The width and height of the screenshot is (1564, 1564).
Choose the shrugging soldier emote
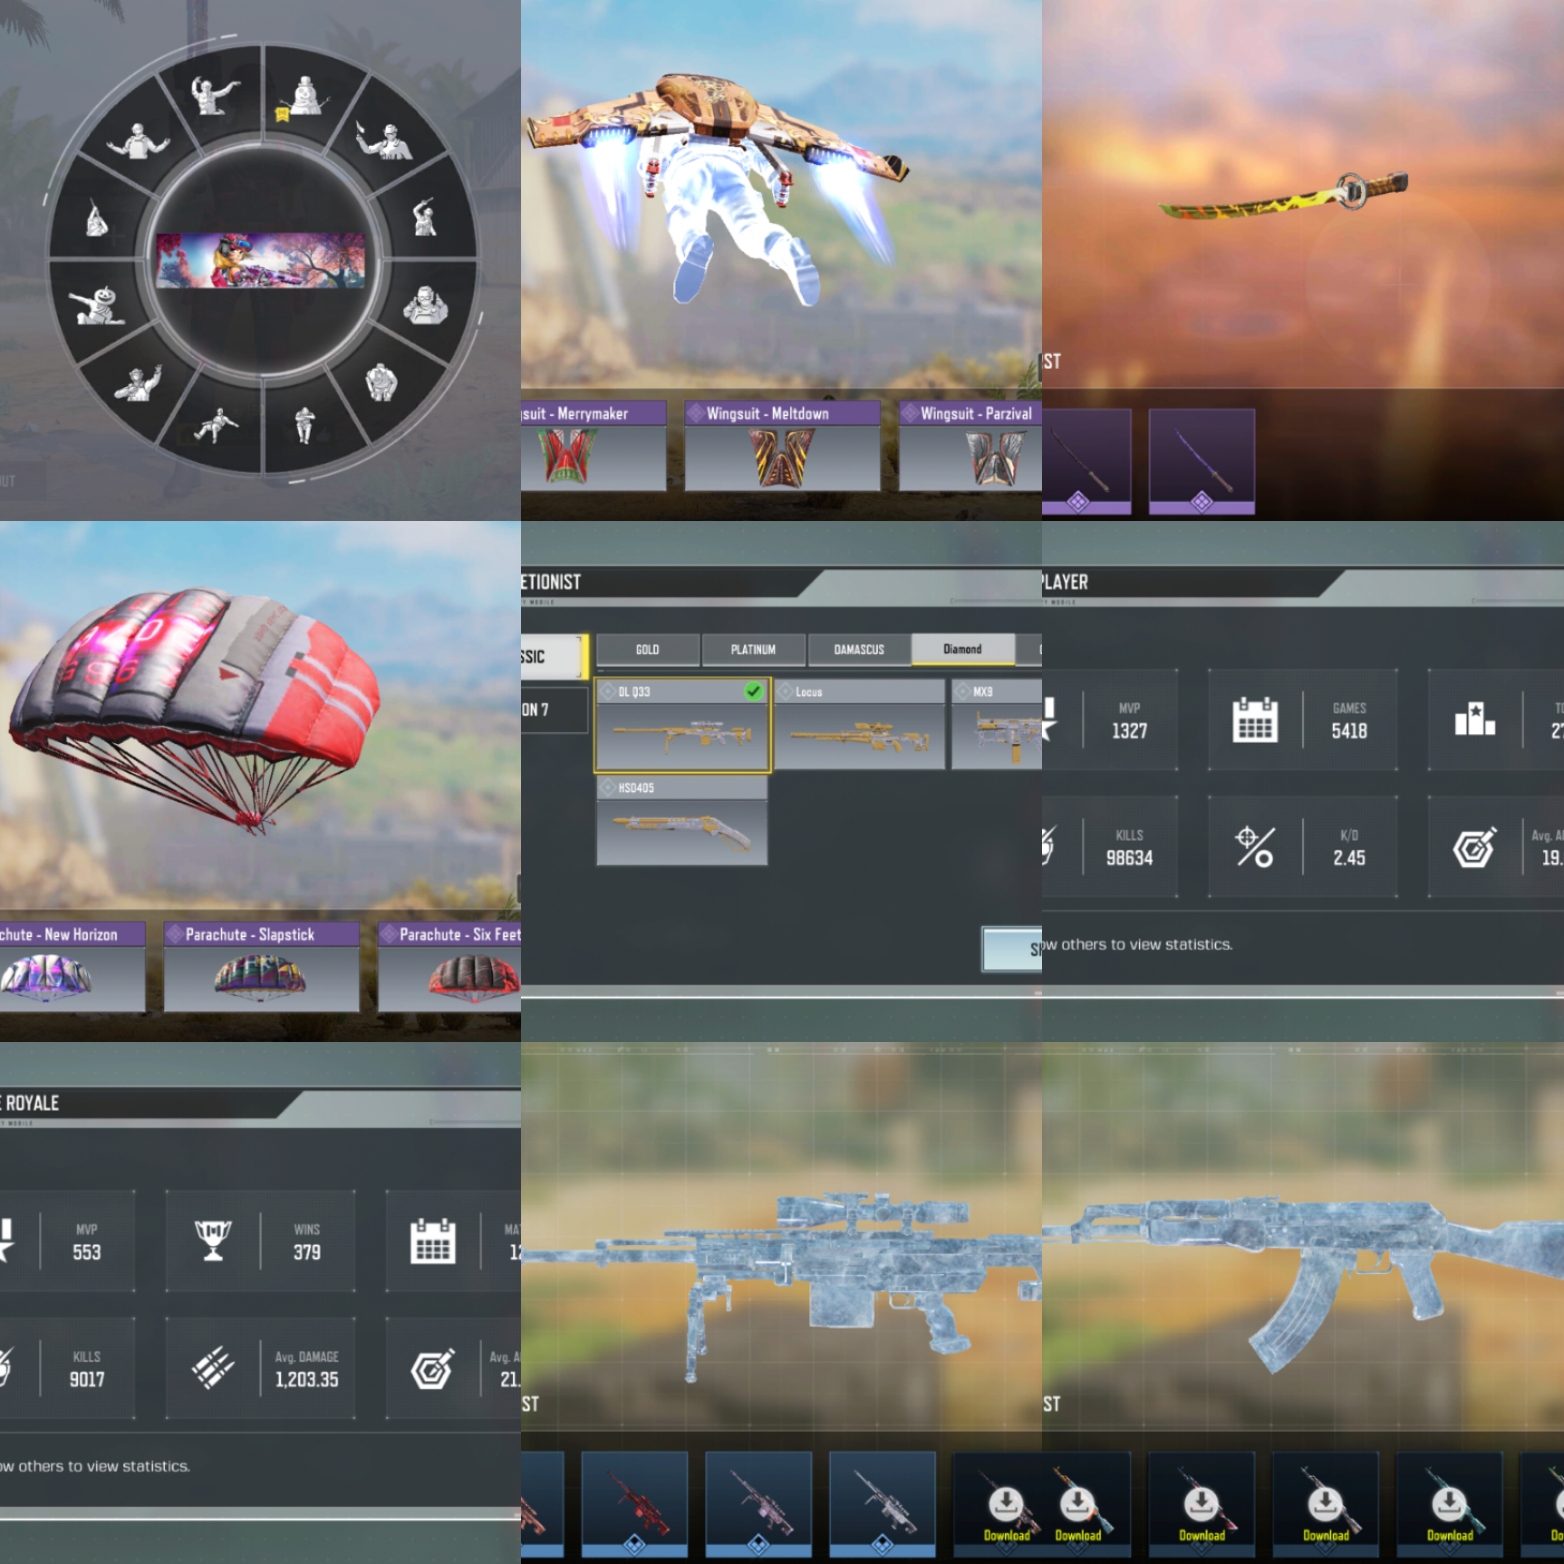(137, 143)
